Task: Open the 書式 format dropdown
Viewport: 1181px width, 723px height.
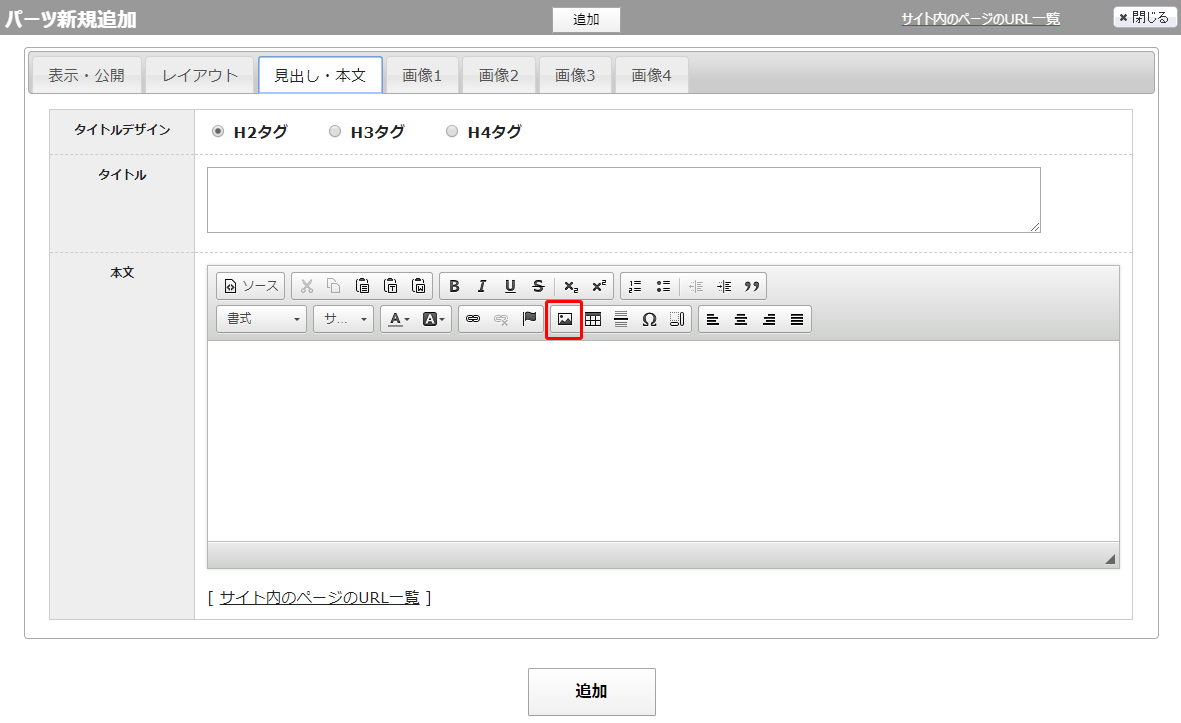Action: click(261, 319)
